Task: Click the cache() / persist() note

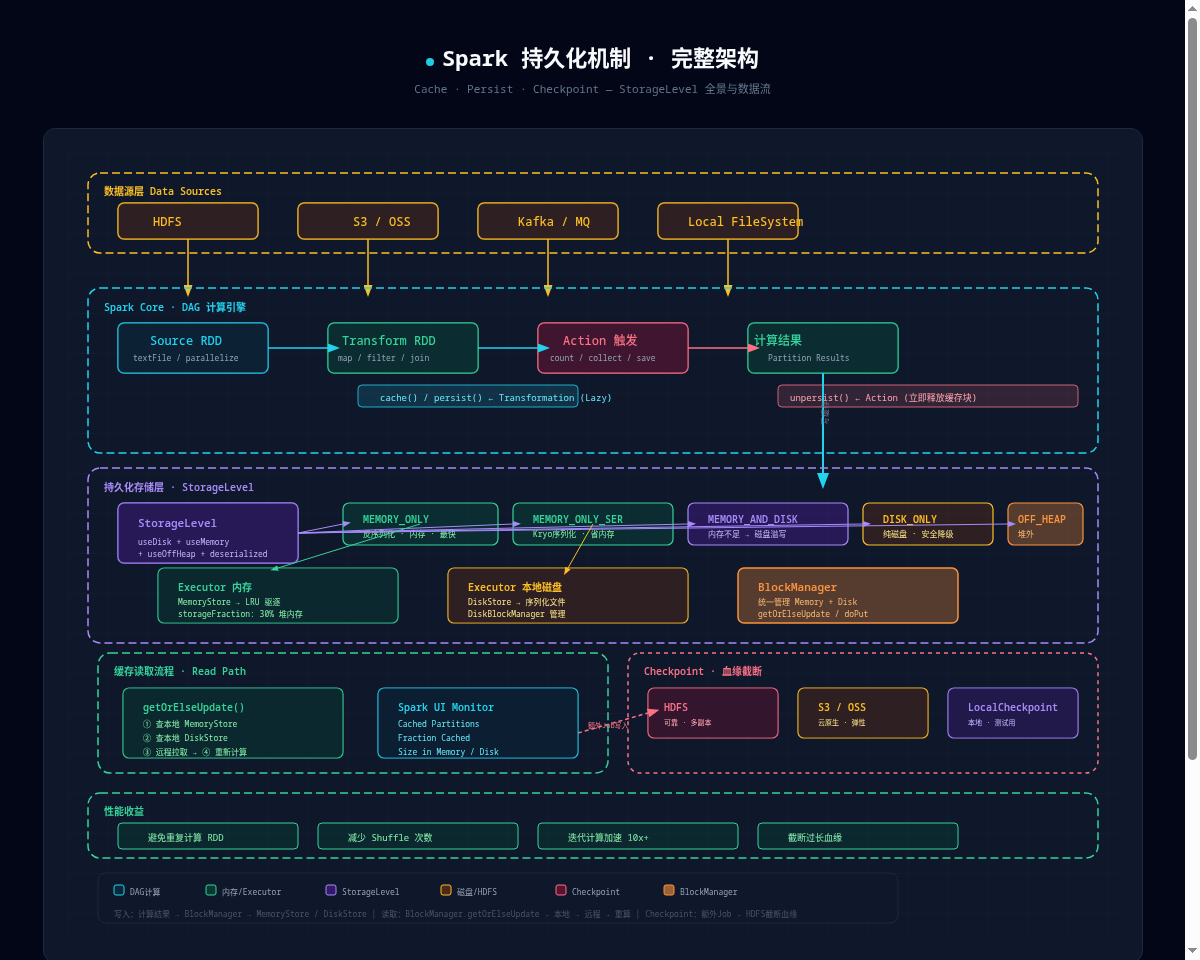Action: point(468,396)
